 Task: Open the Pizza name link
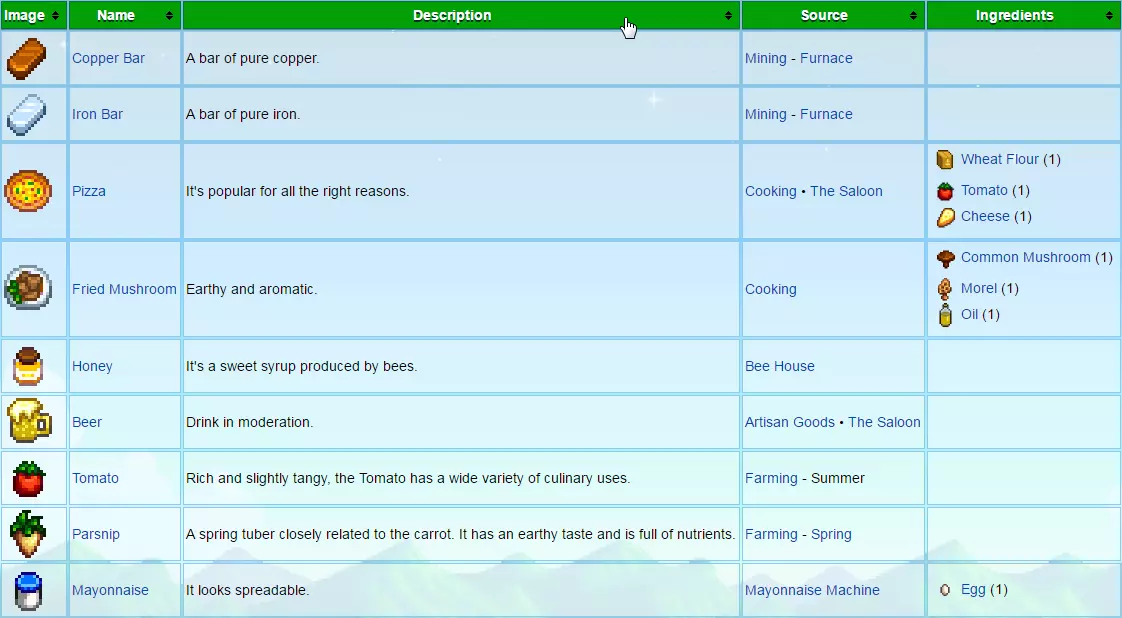89,191
